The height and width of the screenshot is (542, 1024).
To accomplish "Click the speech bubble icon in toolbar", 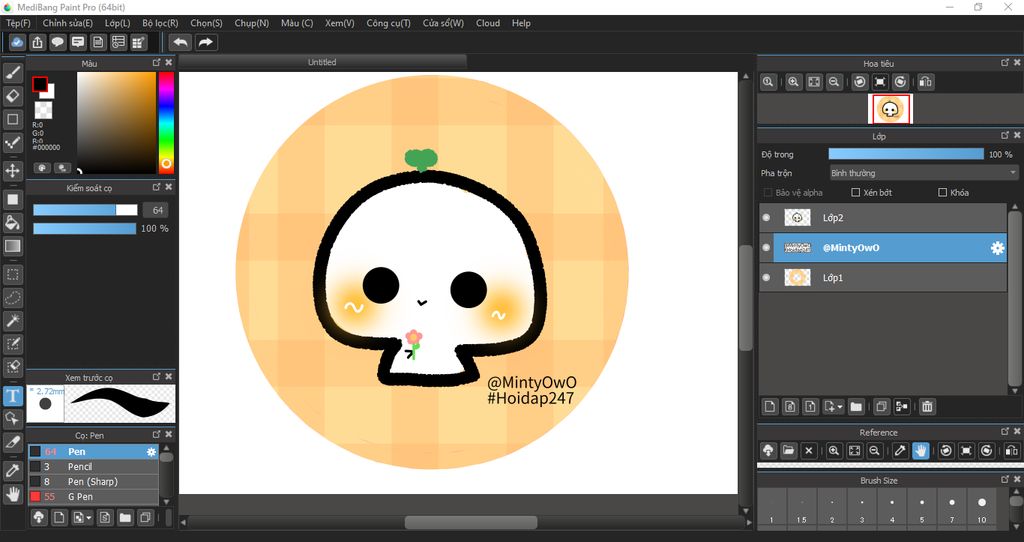I will [57, 42].
